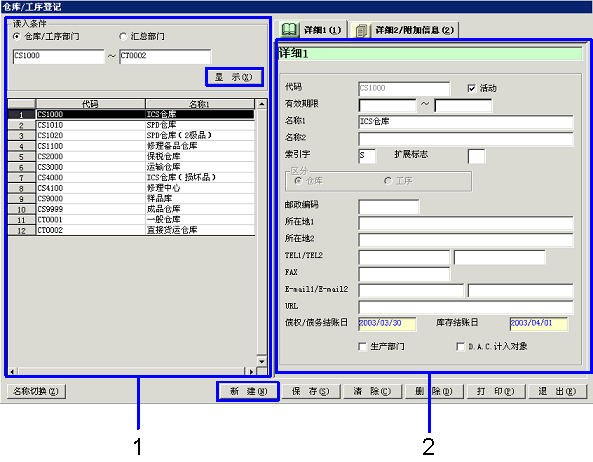
Task: Select the 仓库/工序部门 radio button
Action: [x=17, y=36]
